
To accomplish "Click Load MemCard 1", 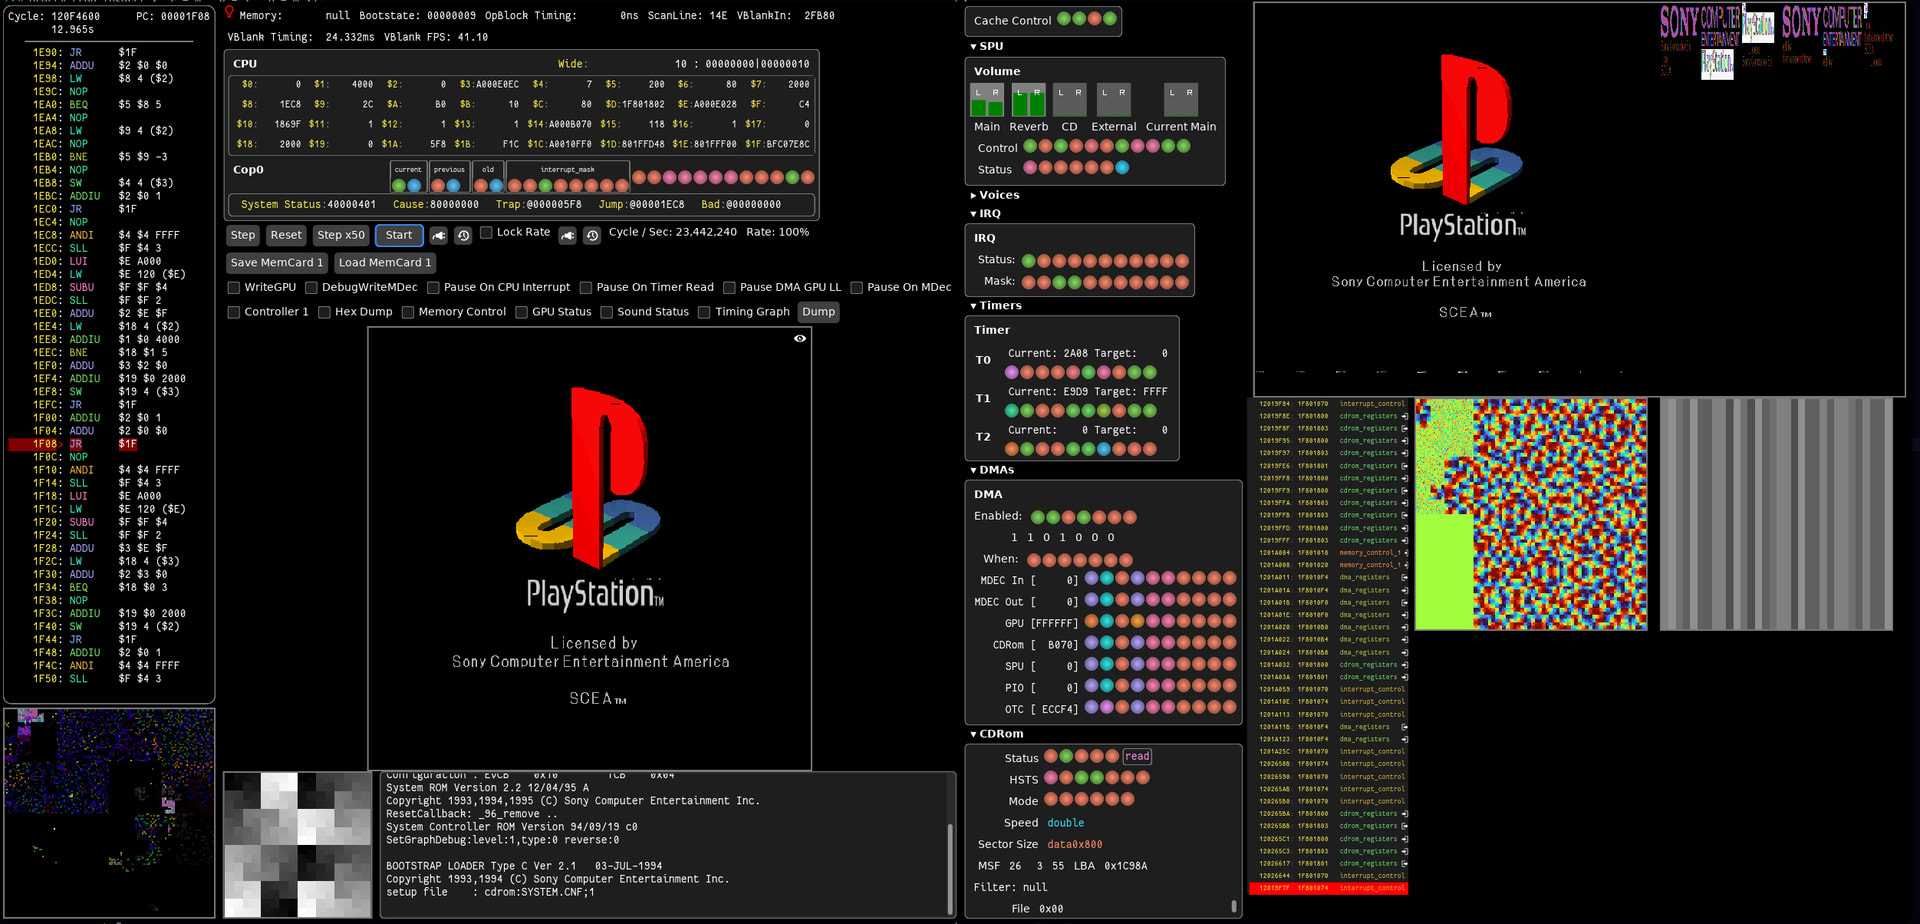I will (385, 263).
